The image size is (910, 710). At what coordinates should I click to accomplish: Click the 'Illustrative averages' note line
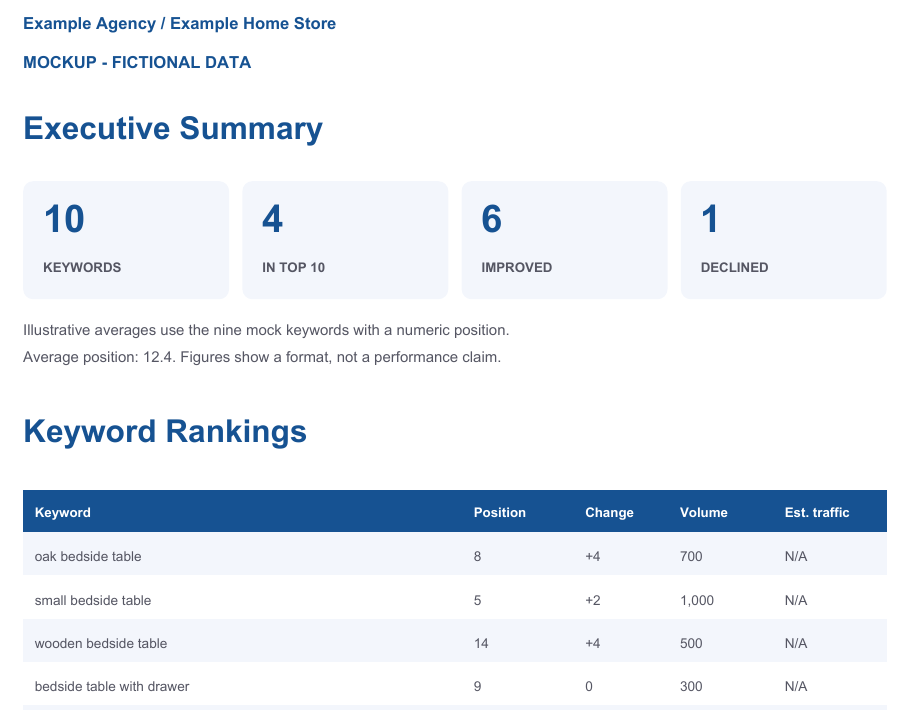coord(266,330)
